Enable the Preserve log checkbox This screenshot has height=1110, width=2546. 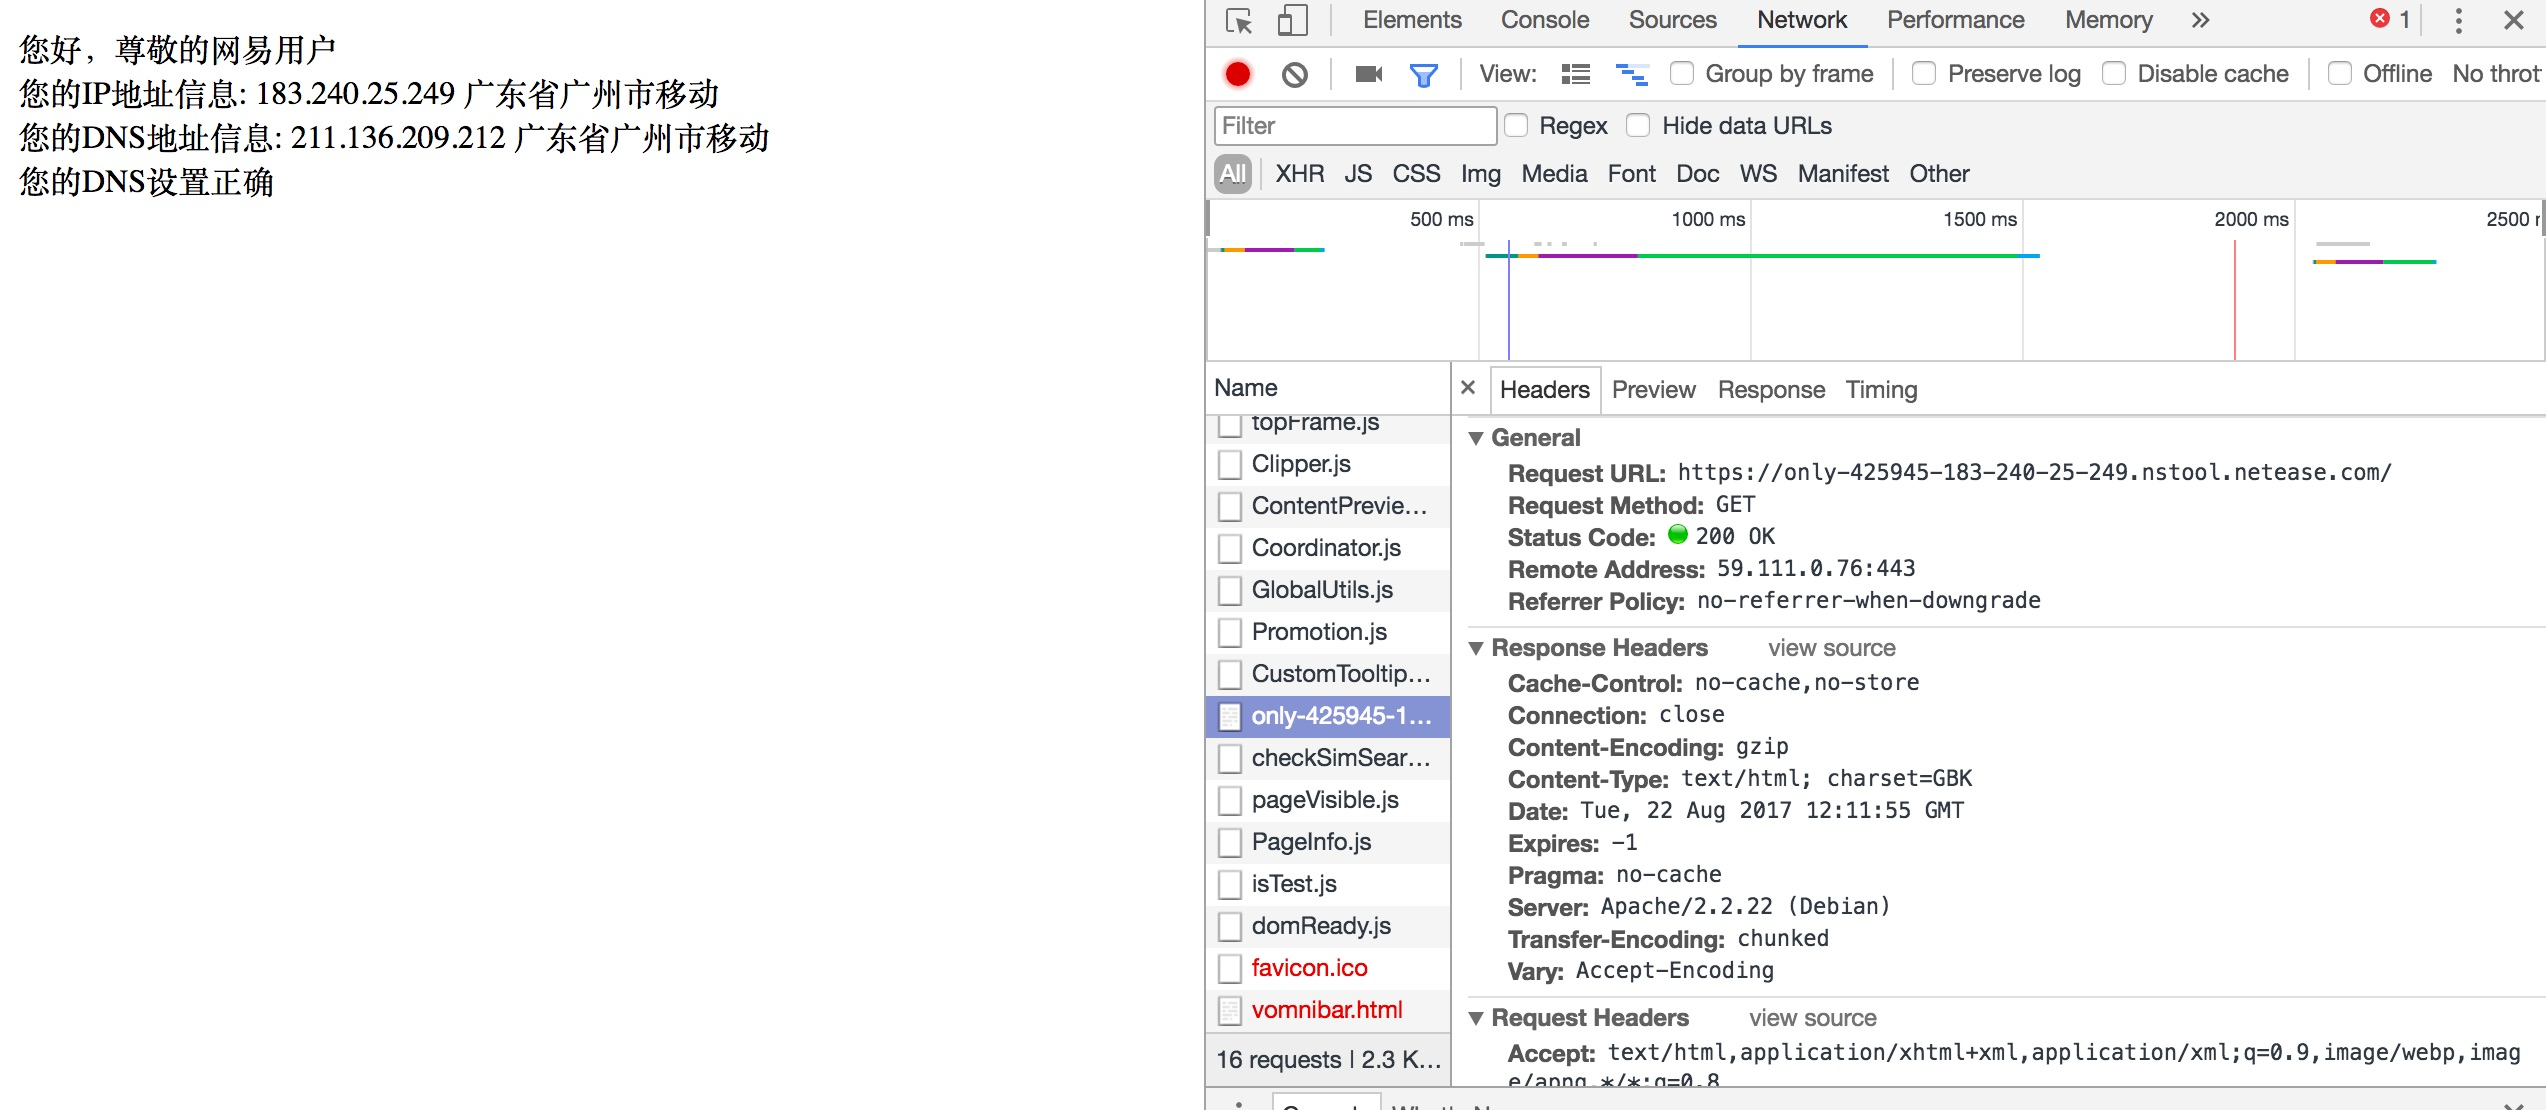click(1923, 74)
